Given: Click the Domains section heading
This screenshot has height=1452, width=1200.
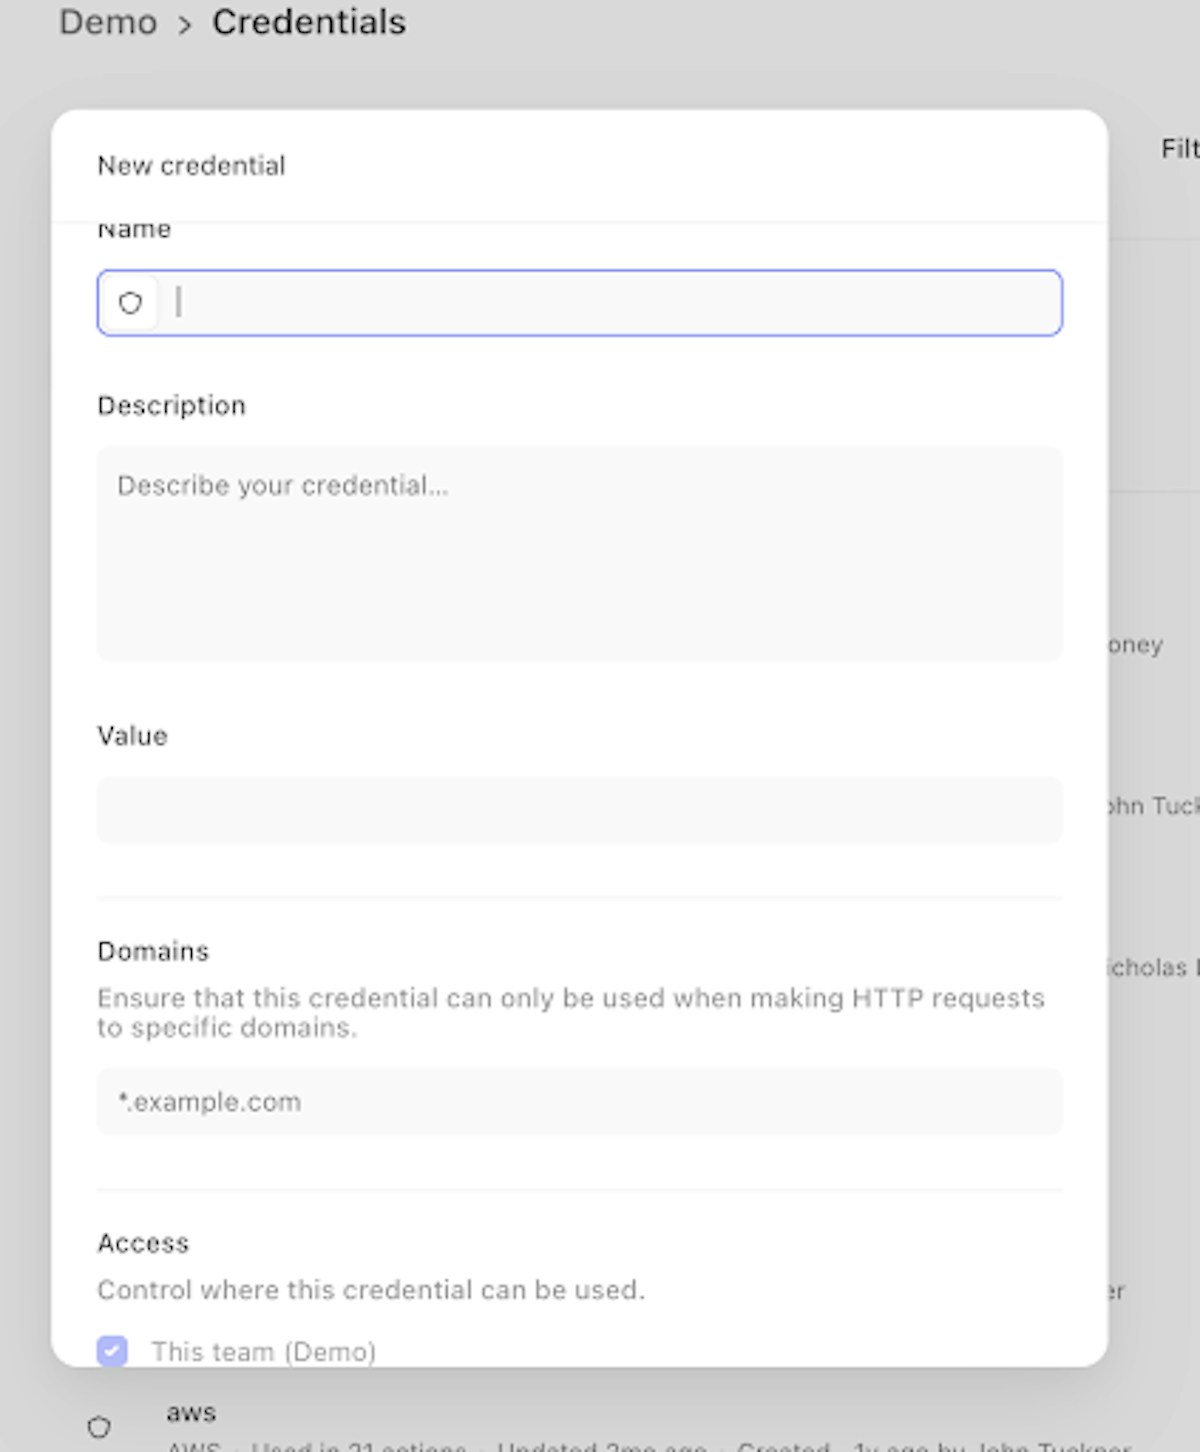Looking at the screenshot, I should coord(153,951).
